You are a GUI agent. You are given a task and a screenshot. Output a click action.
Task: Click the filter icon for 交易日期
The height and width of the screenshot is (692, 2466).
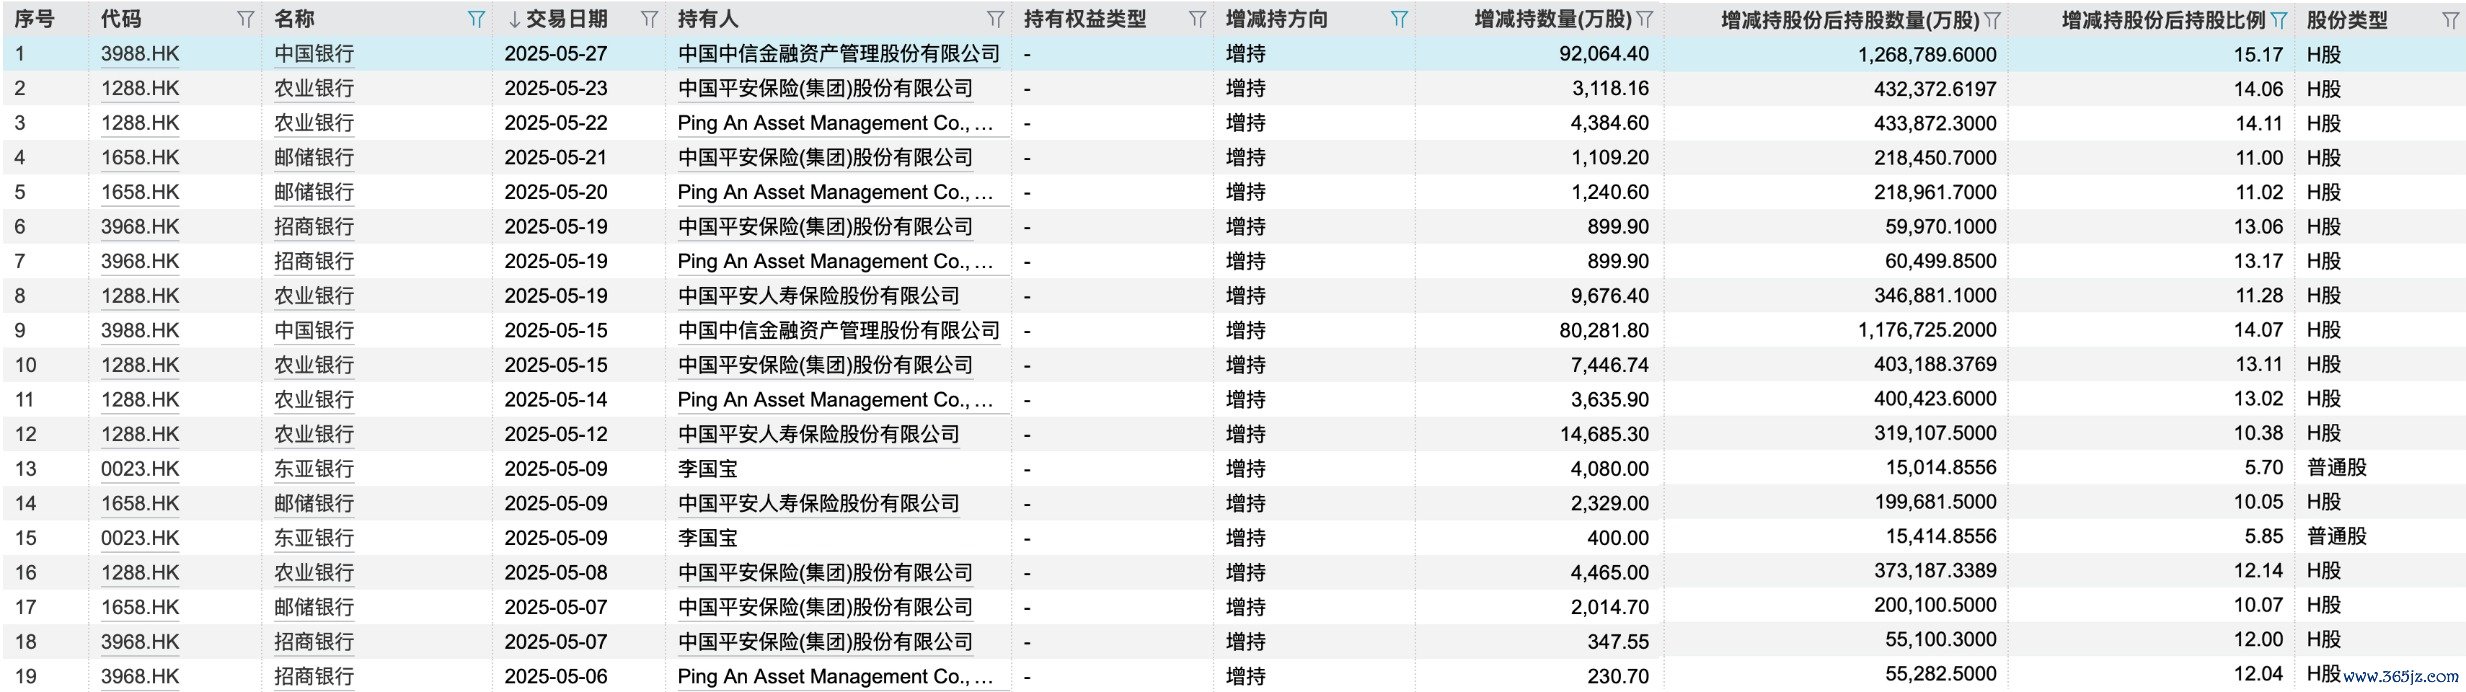649,19
